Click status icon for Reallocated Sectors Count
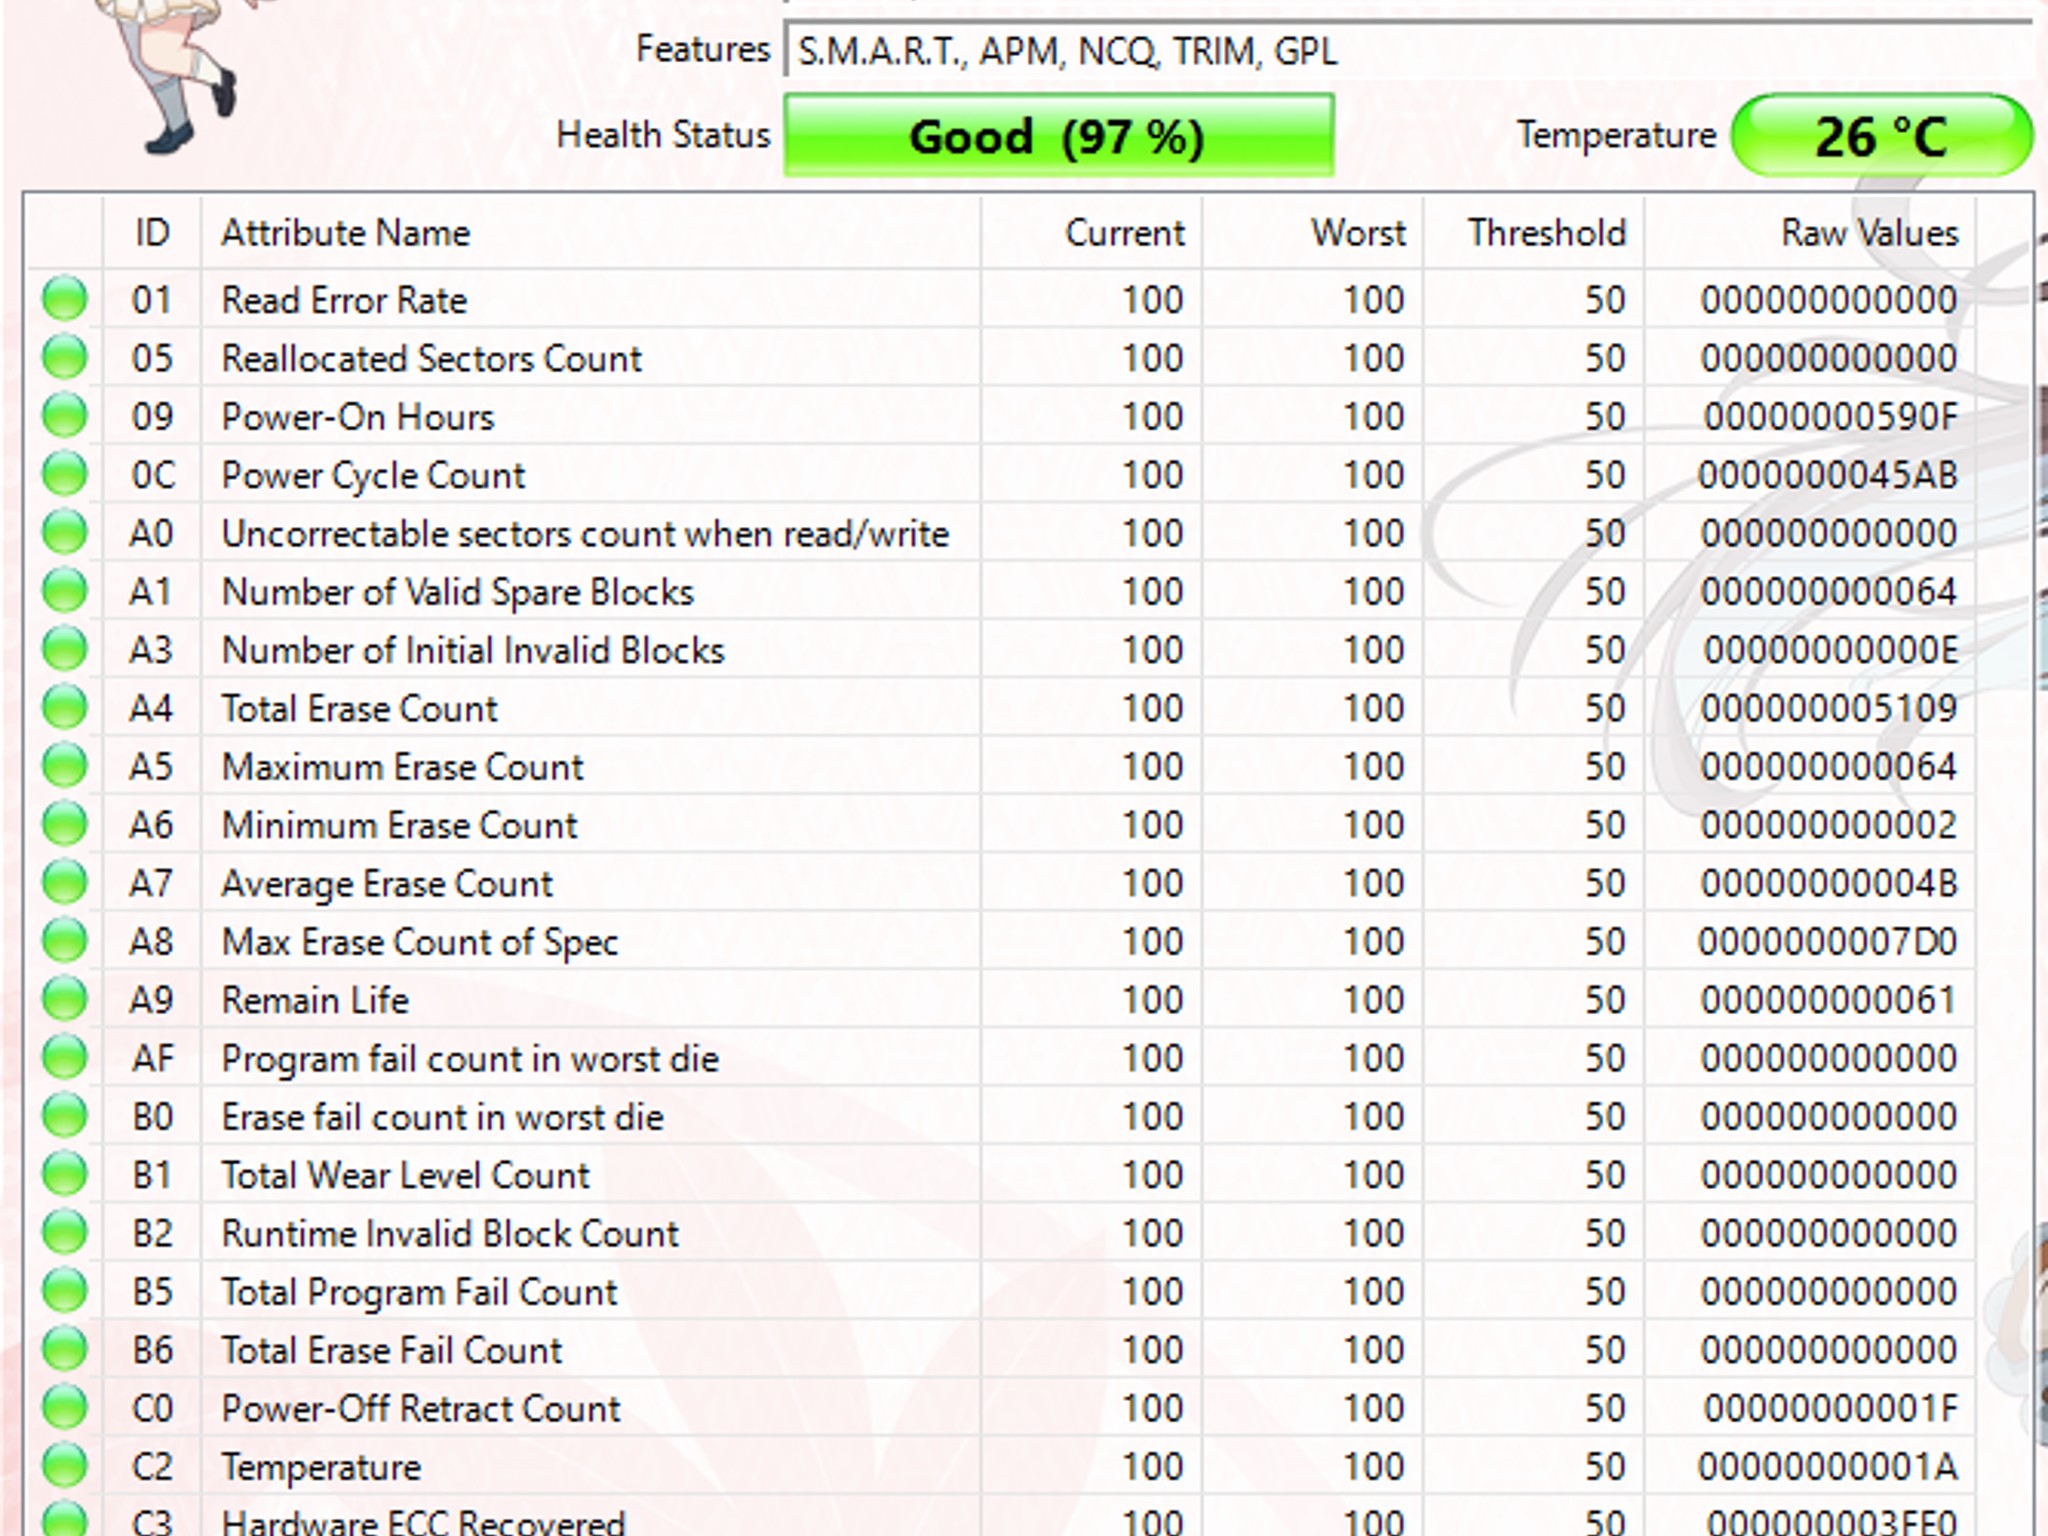The width and height of the screenshot is (2048, 1536). tap(65, 357)
